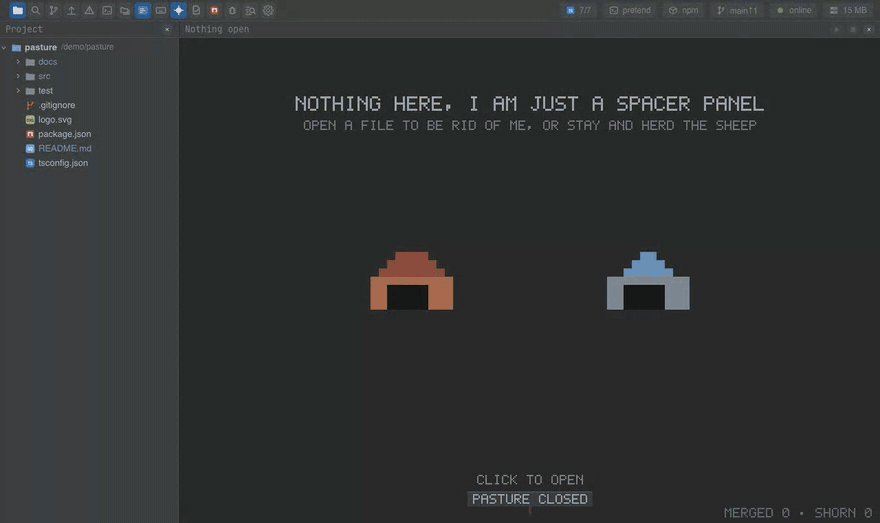Click the .gitignore git file icon
This screenshot has height=523, width=880.
(30, 105)
